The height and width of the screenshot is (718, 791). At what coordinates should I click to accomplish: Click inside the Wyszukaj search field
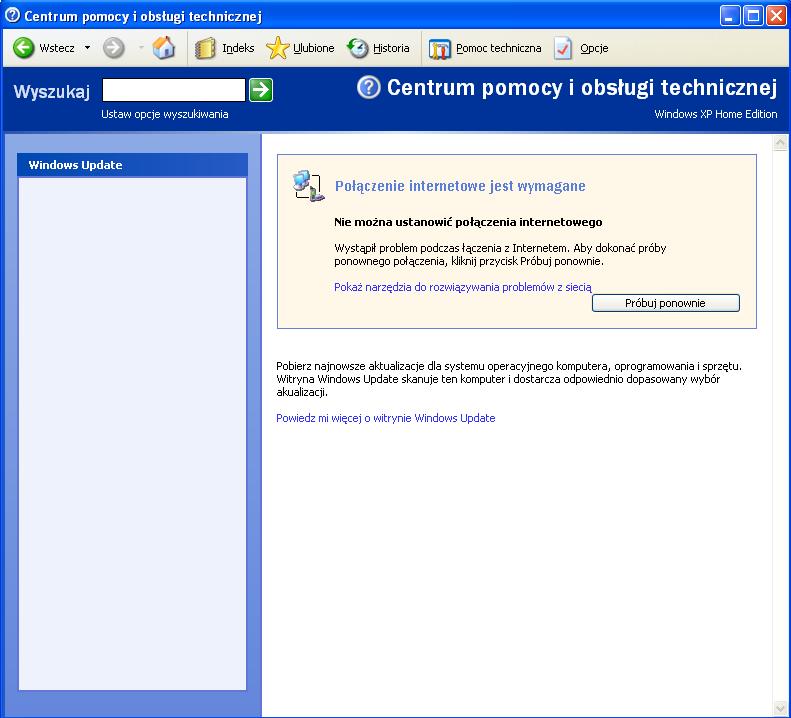tap(174, 90)
